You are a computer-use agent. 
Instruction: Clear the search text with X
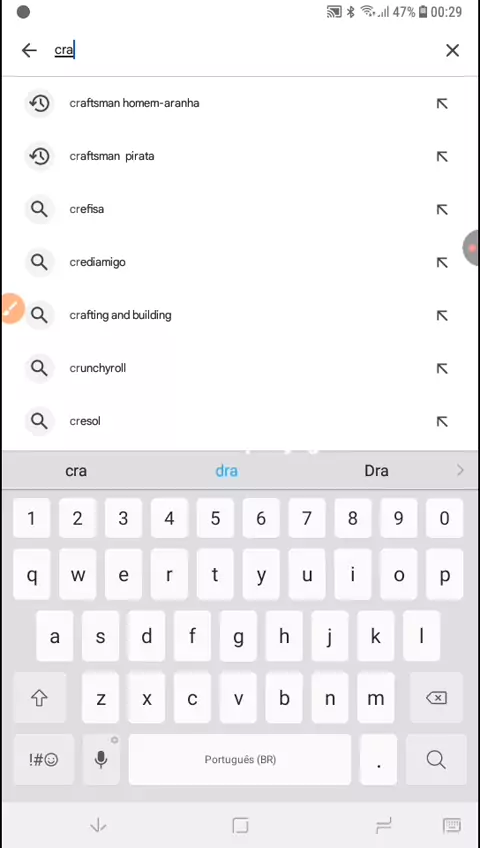click(x=452, y=50)
